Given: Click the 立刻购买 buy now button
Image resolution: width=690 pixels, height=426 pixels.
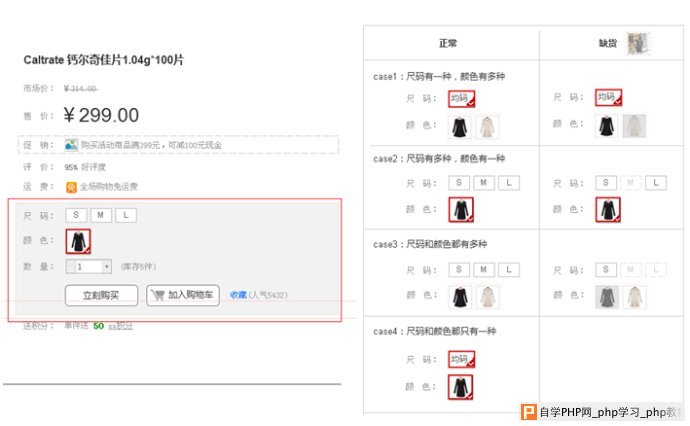Looking at the screenshot, I should [101, 295].
